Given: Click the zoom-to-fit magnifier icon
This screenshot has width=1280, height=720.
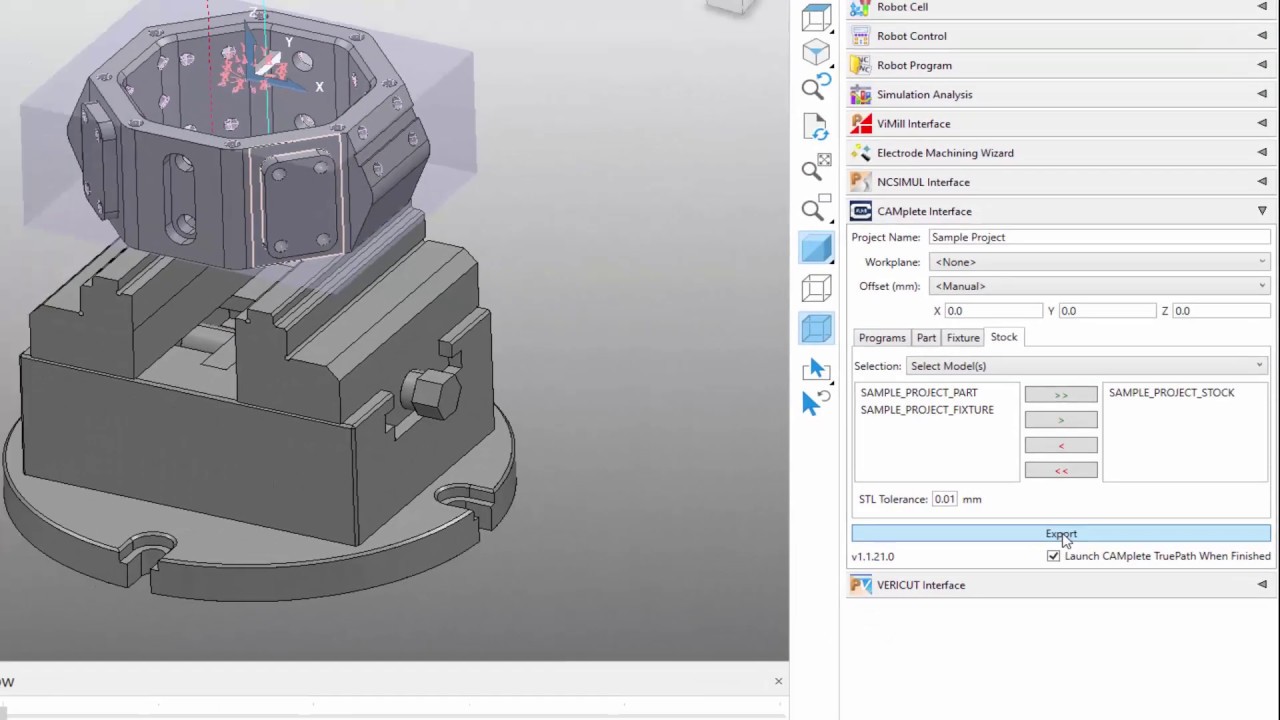Looking at the screenshot, I should pos(816,168).
